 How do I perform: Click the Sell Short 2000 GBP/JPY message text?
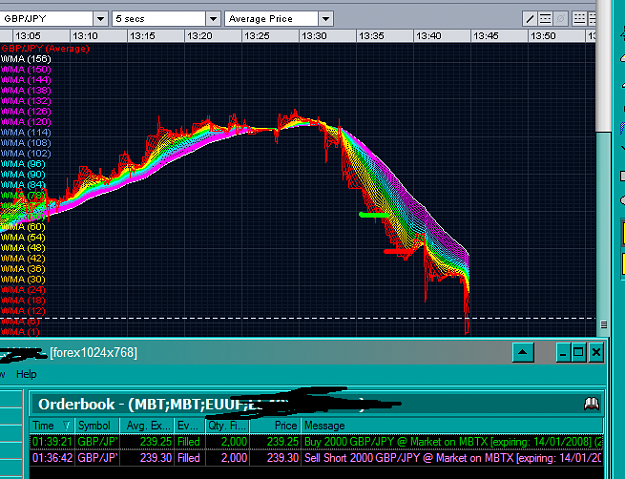coord(453,458)
